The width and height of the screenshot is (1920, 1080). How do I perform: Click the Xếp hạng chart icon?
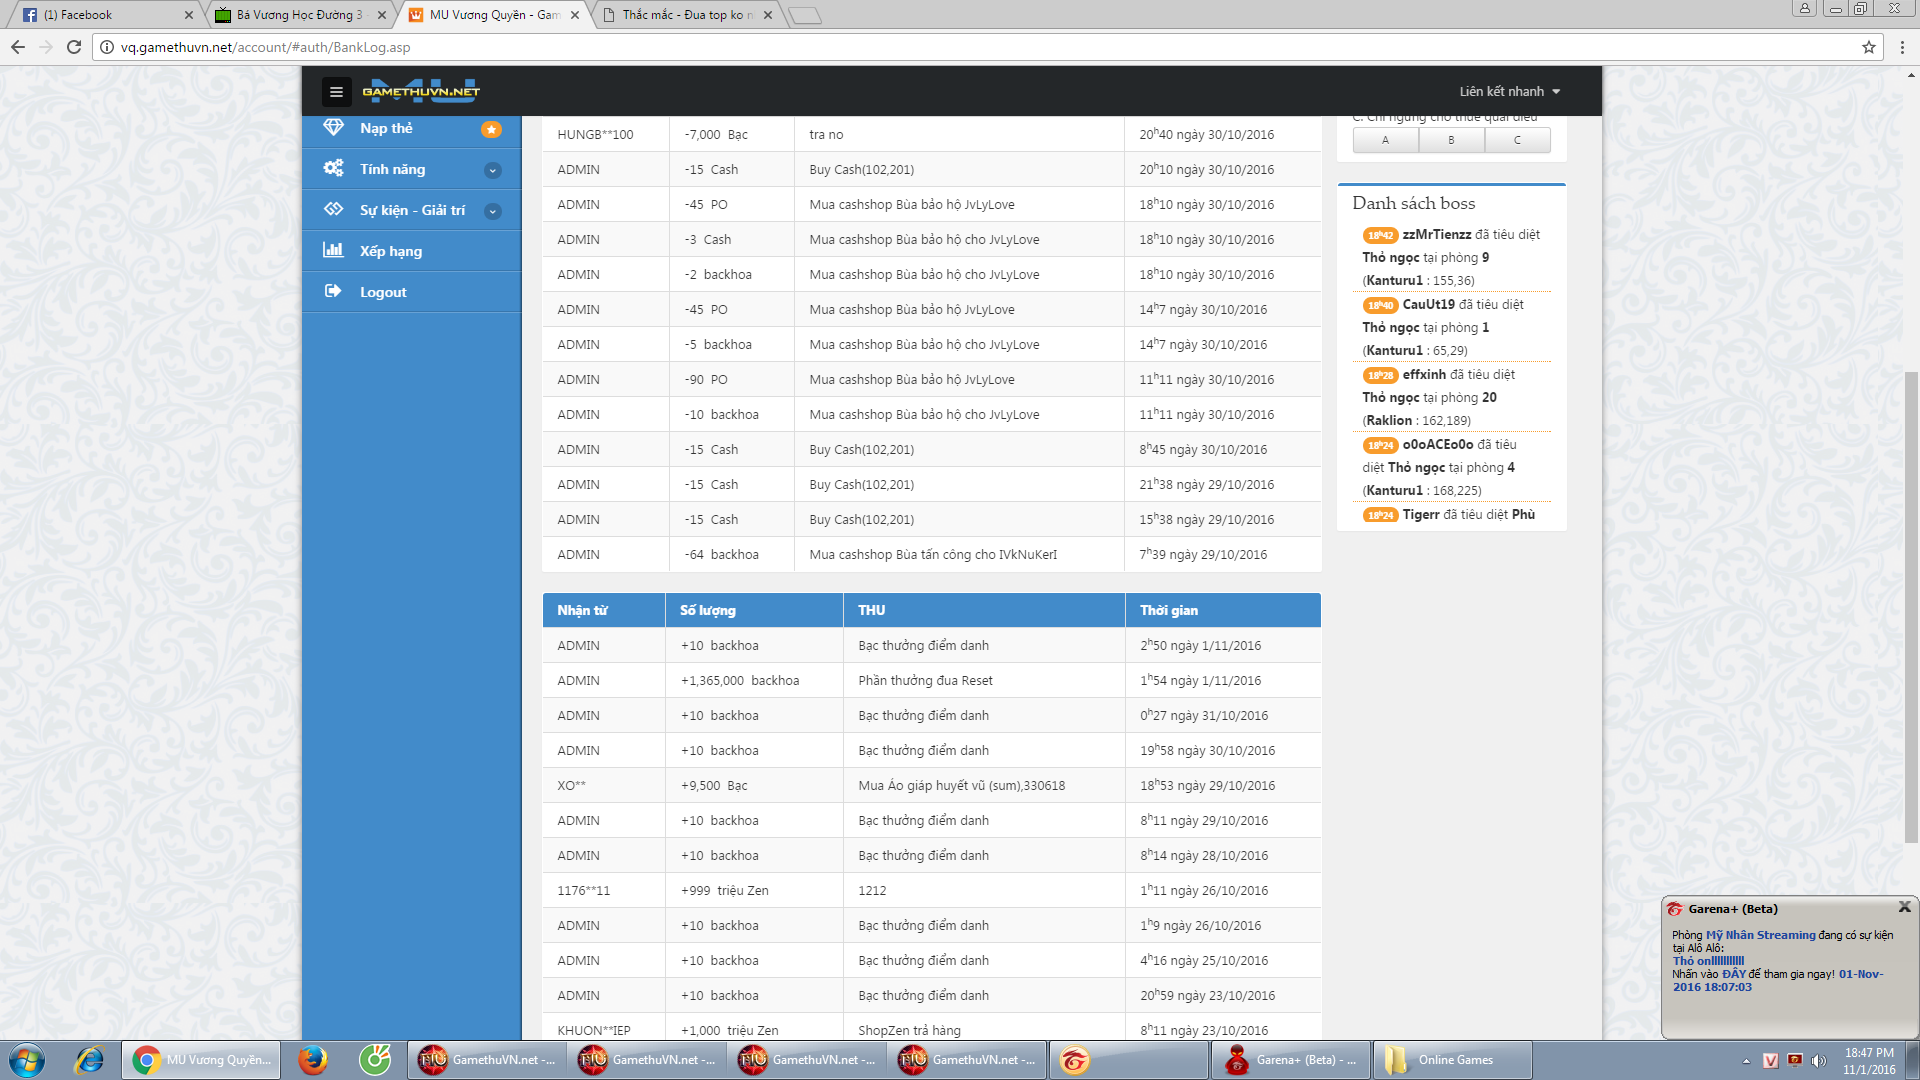[x=333, y=250]
